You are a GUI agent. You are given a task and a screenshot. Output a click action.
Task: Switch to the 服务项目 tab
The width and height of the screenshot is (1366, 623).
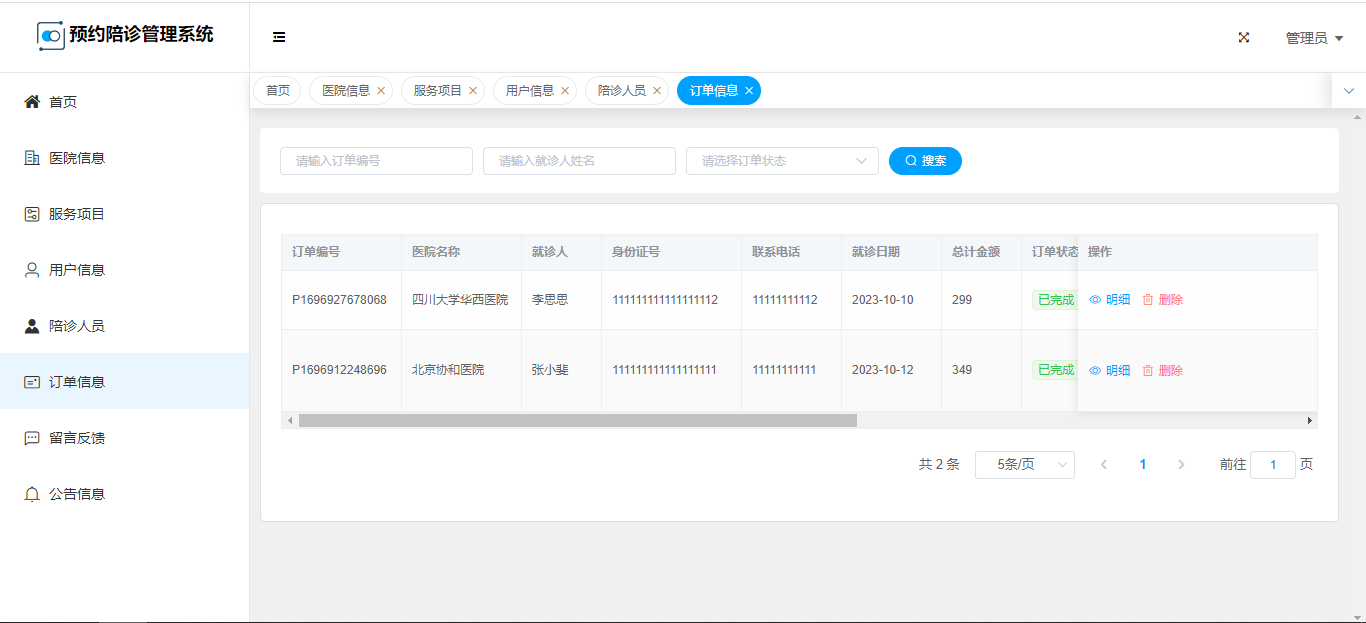pyautogui.click(x=437, y=91)
